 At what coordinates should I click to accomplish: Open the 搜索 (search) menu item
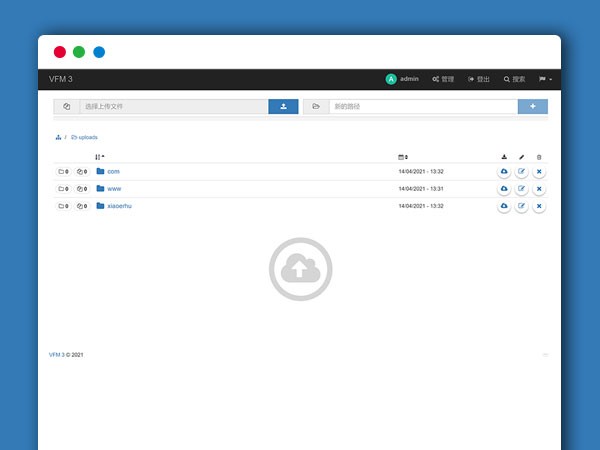514,79
